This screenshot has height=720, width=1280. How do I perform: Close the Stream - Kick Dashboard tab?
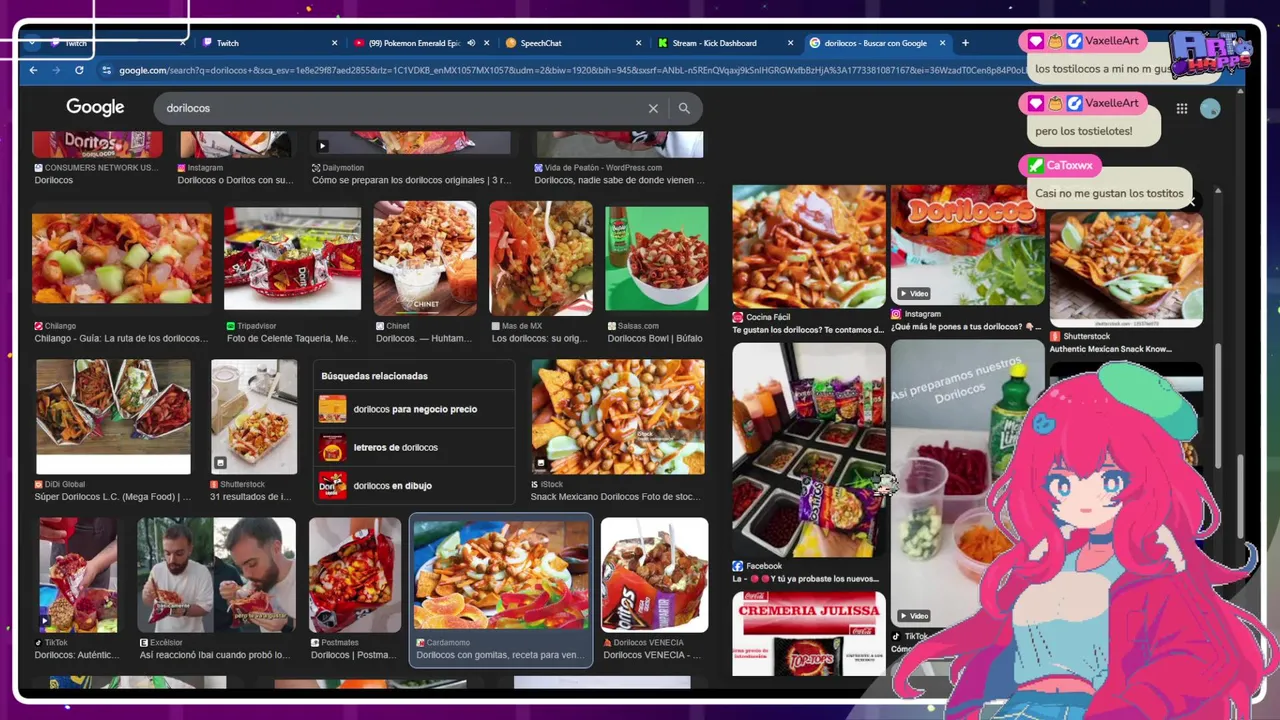(790, 43)
